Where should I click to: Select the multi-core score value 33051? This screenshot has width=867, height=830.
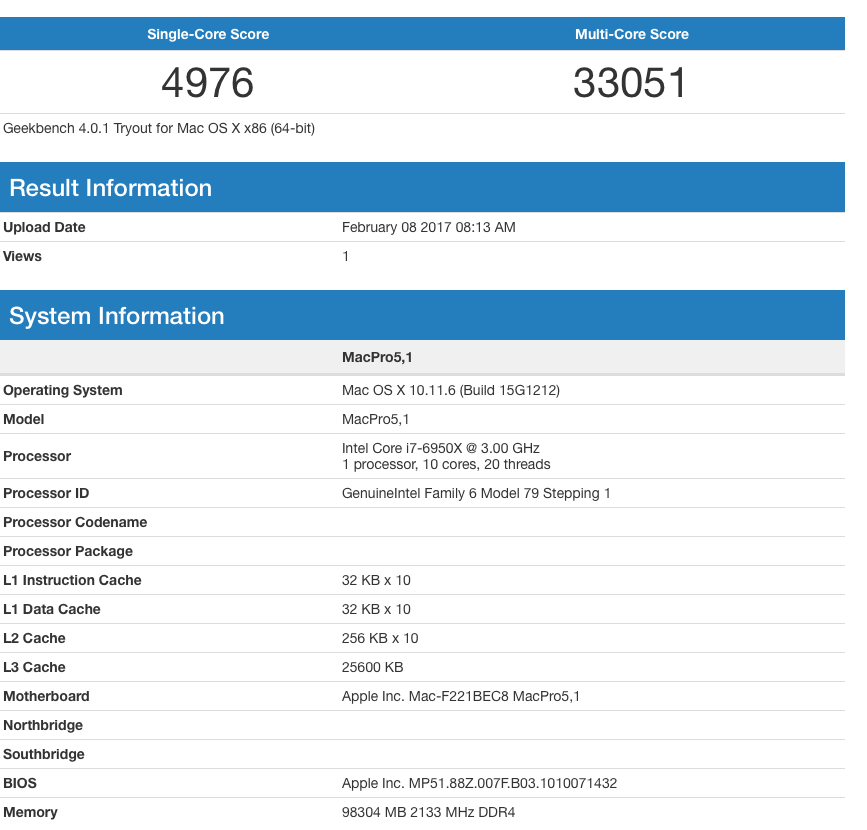pos(630,83)
